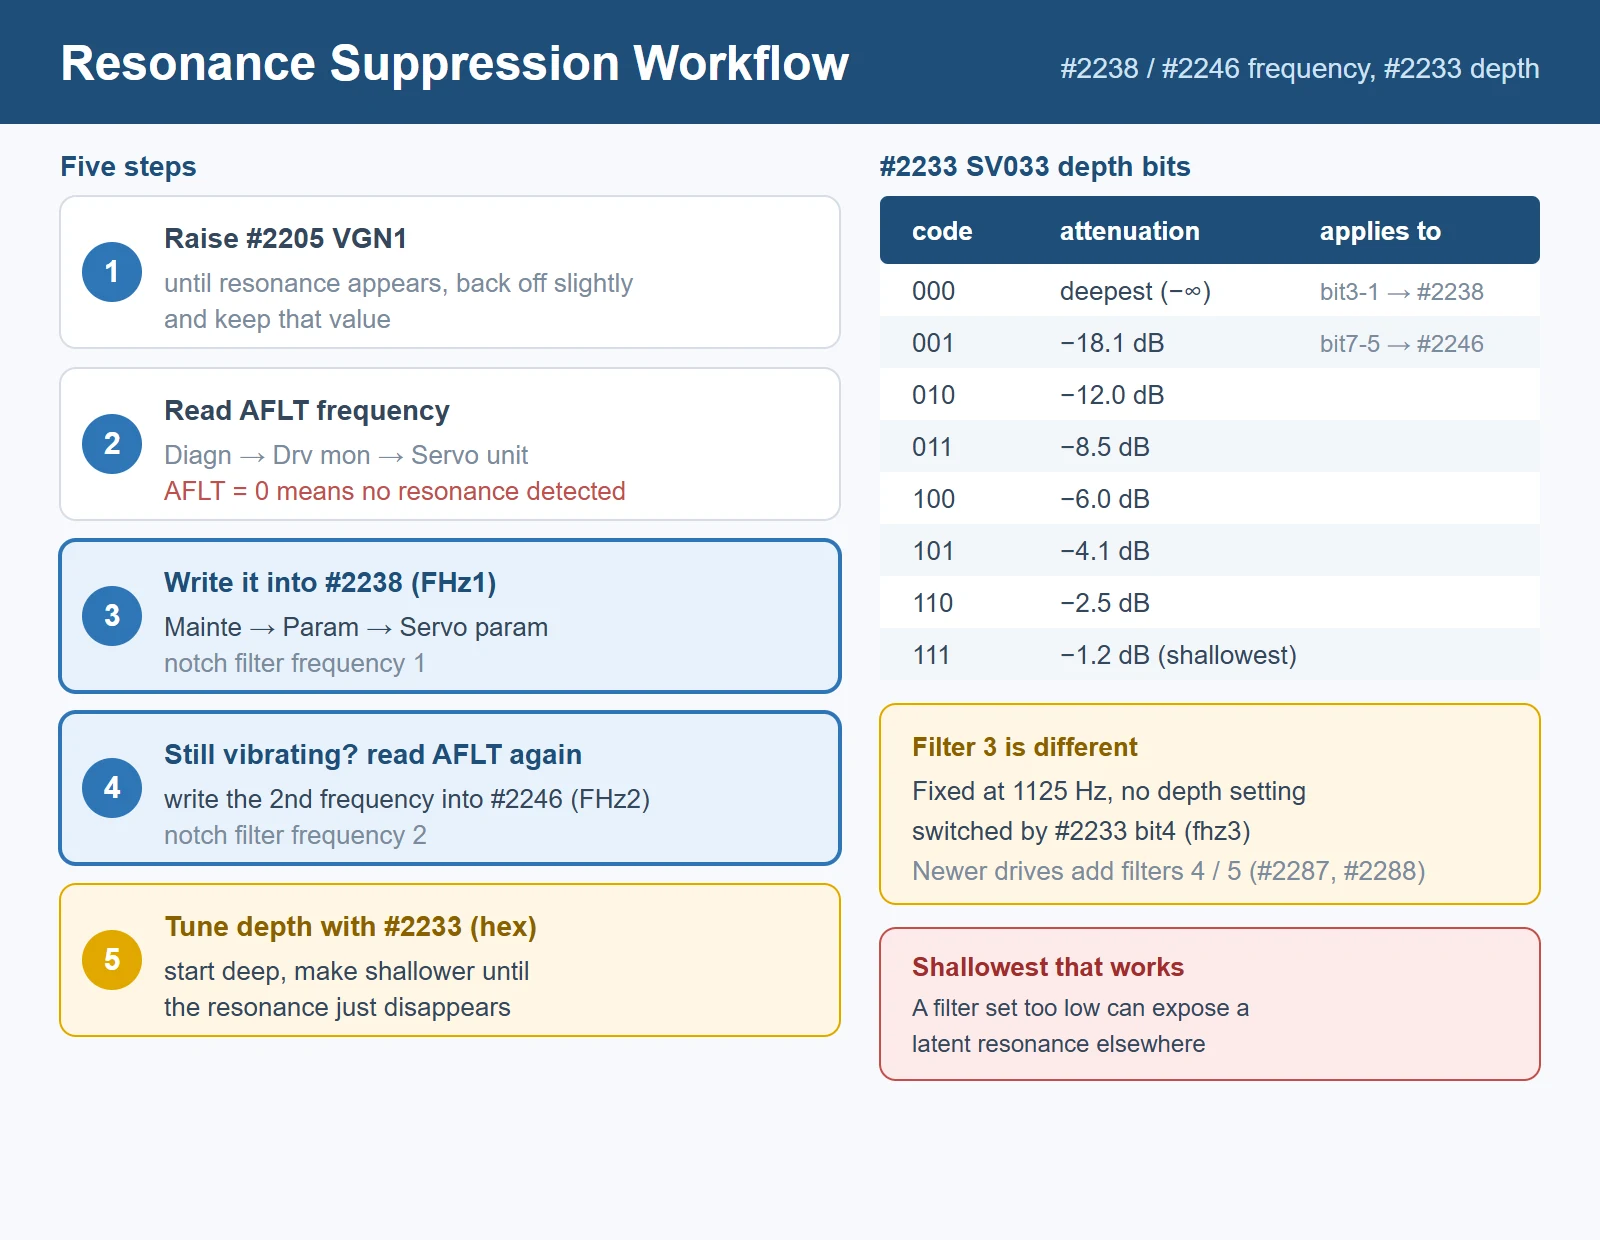Select the '−8.5 dB' value
The image size is (1600, 1240).
pos(1105,447)
